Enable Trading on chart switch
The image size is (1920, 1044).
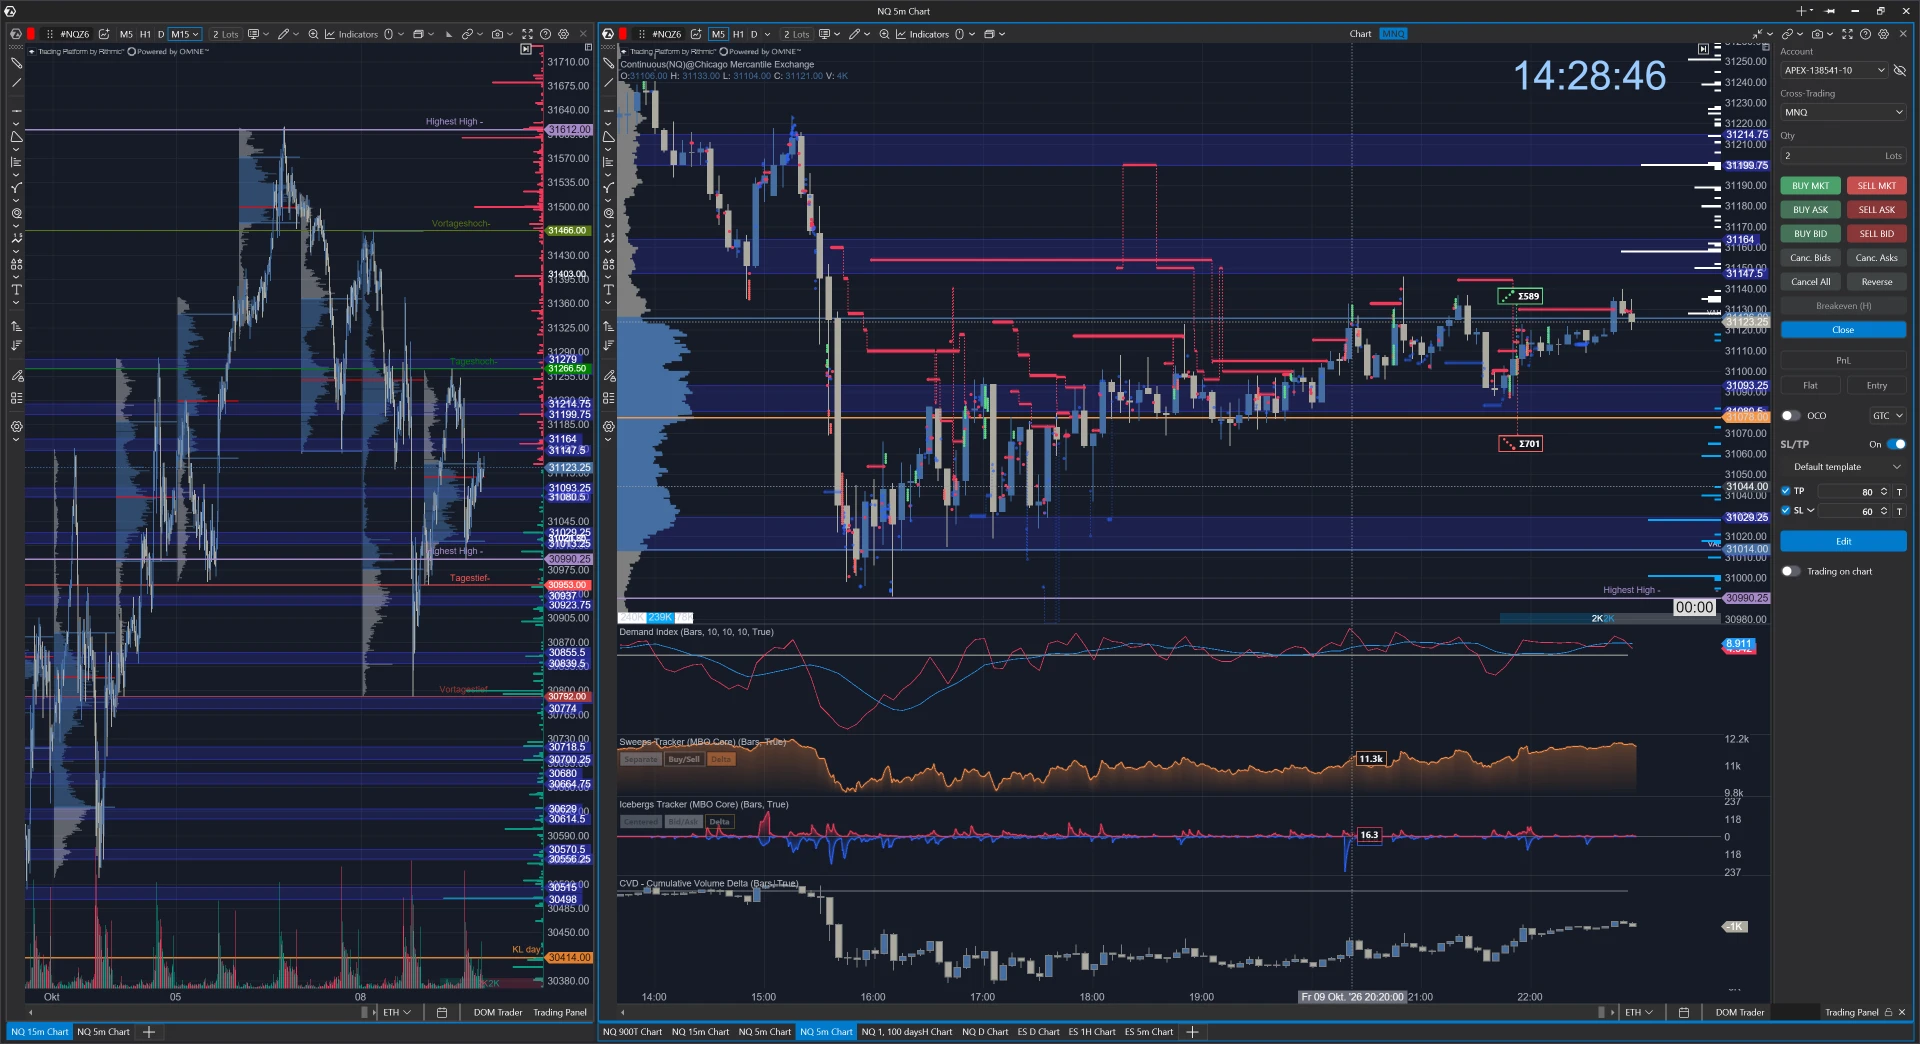point(1791,571)
